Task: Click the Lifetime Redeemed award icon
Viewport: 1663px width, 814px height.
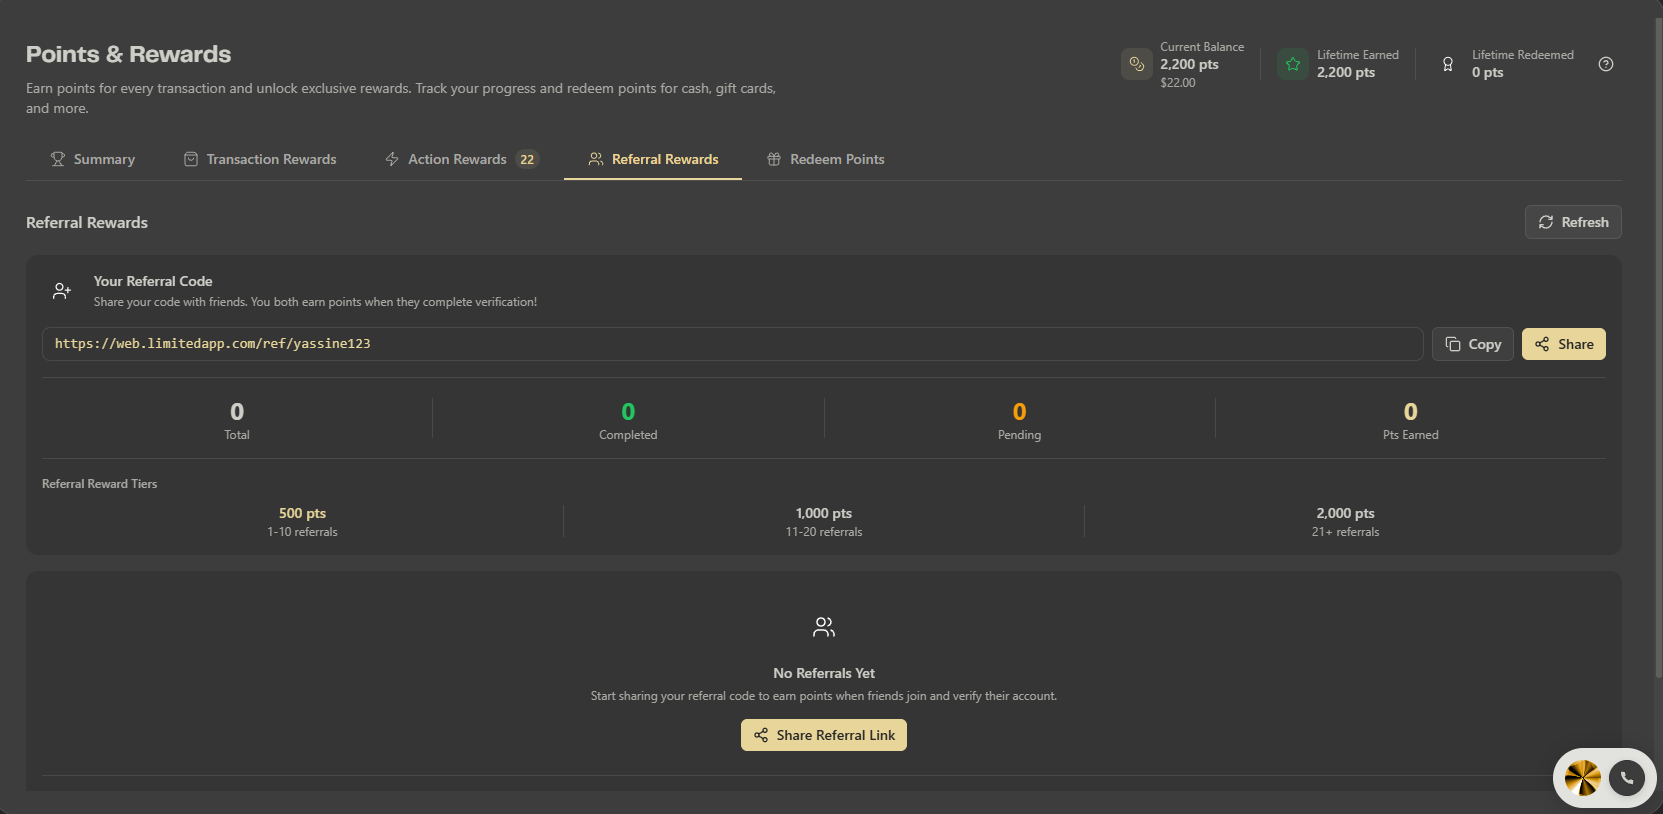Action: tap(1448, 64)
